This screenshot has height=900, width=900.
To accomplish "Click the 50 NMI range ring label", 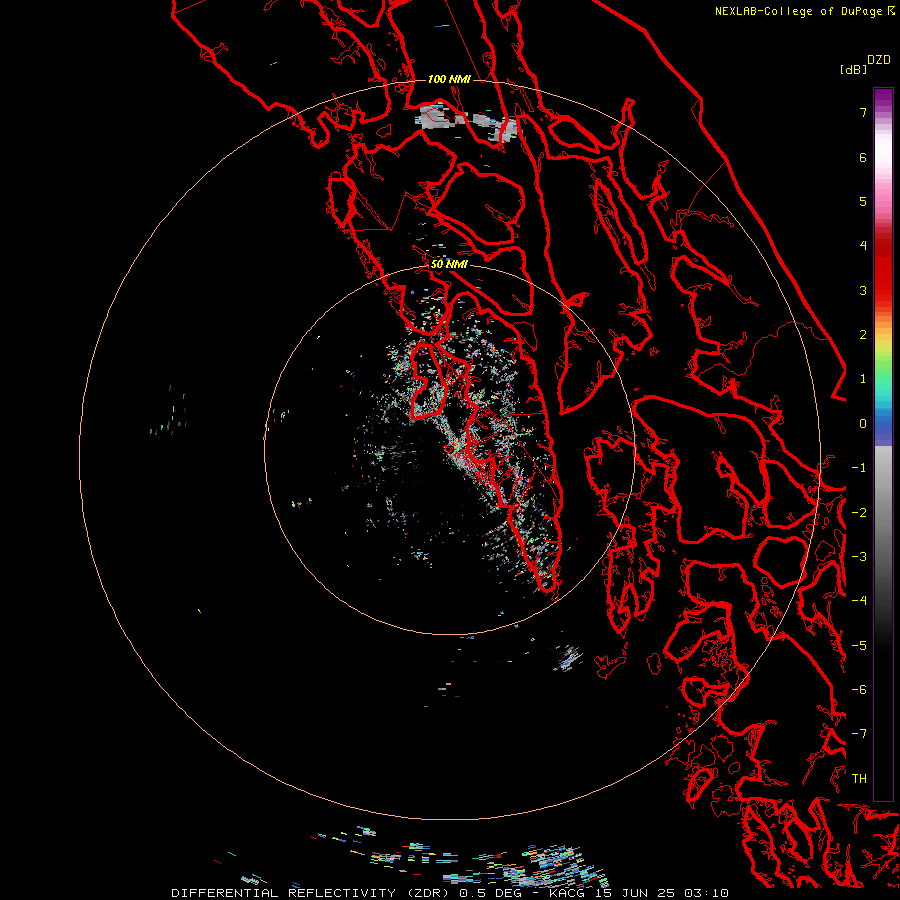I will (449, 264).
